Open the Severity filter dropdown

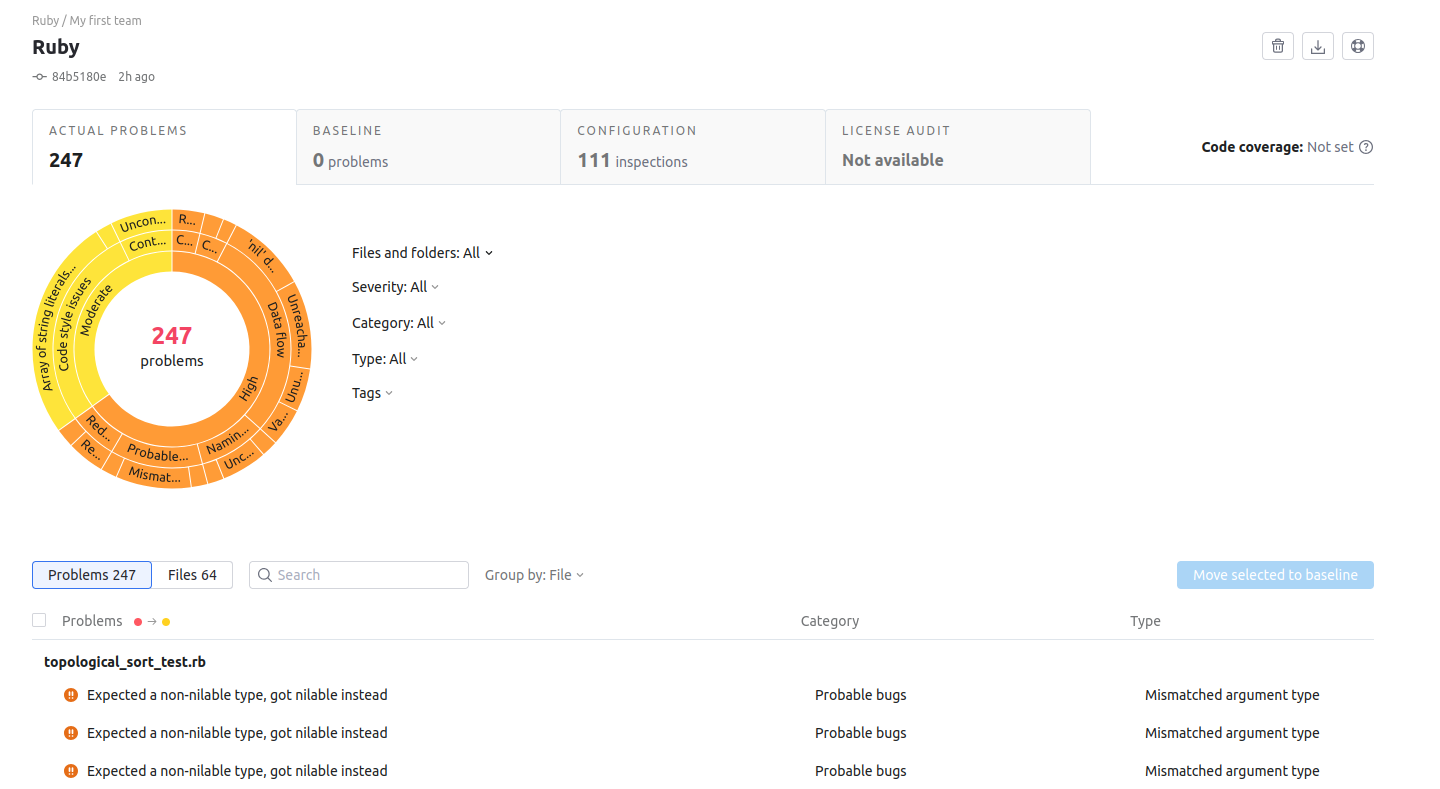[395, 287]
